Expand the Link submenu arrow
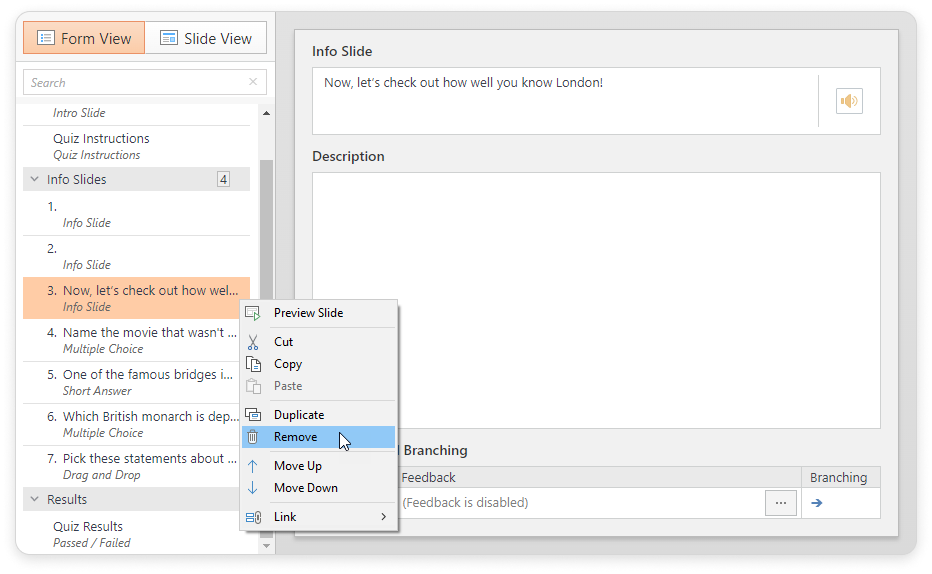This screenshot has height=574, width=932. click(383, 517)
